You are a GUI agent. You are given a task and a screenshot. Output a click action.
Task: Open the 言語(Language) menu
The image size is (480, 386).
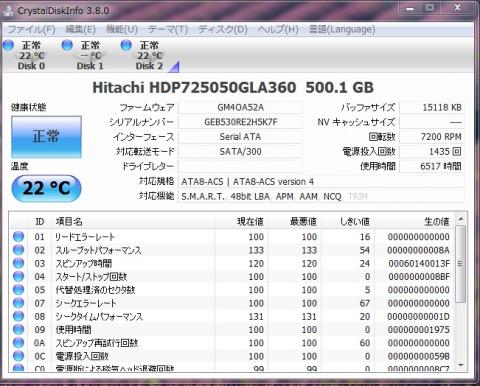click(x=342, y=30)
